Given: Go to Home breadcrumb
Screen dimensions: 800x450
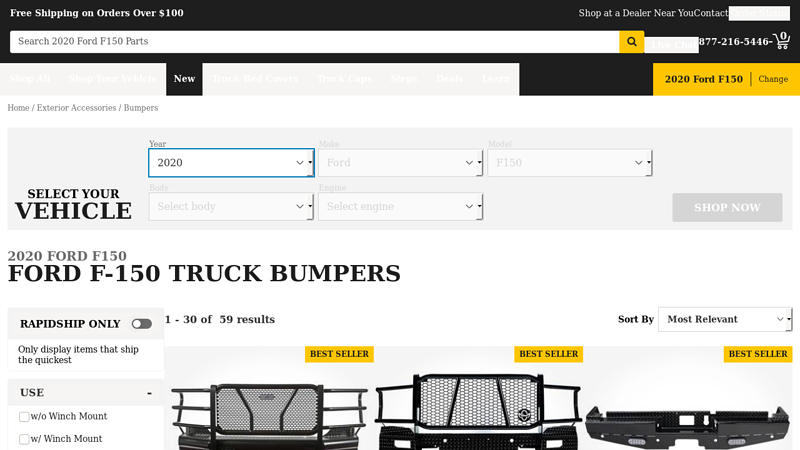Looking at the screenshot, I should point(18,108).
